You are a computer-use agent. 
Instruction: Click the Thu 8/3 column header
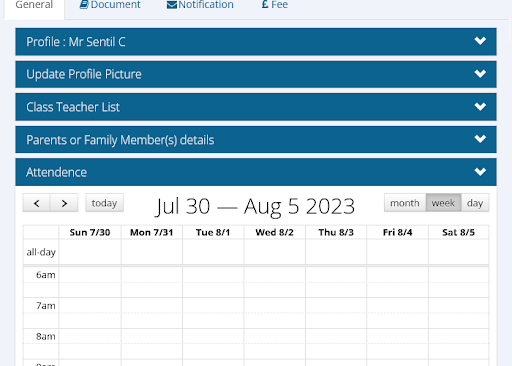pyautogui.click(x=336, y=232)
